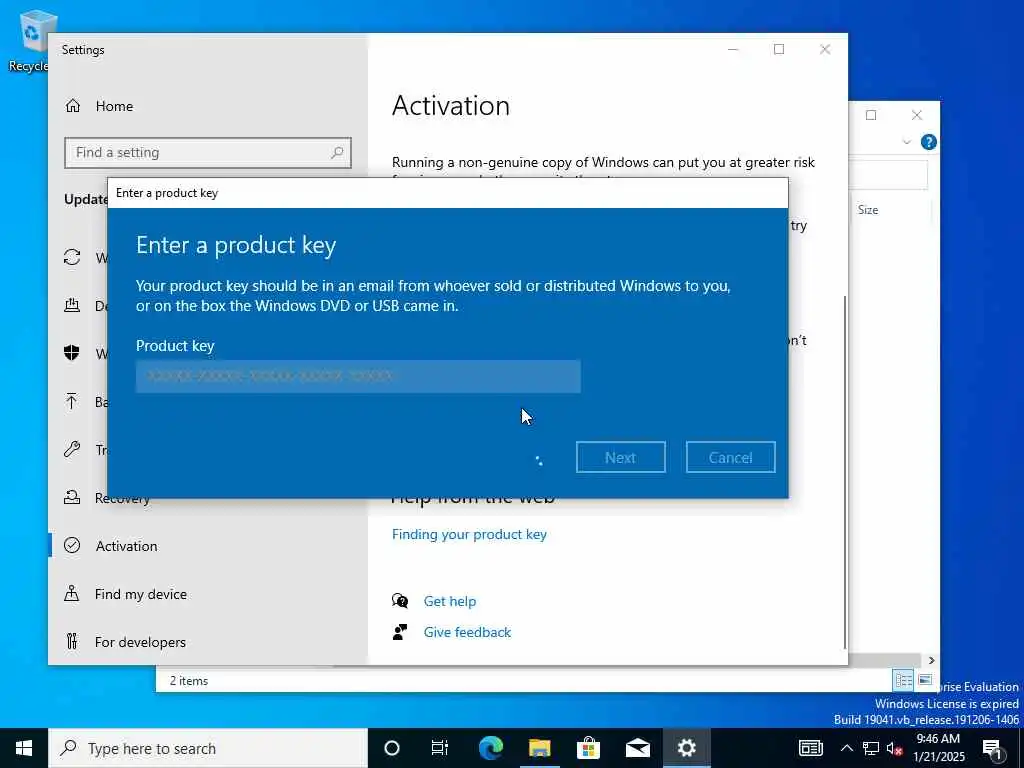The width and height of the screenshot is (1024, 768).
Task: Click the For developers tools icon
Action: tap(72, 641)
